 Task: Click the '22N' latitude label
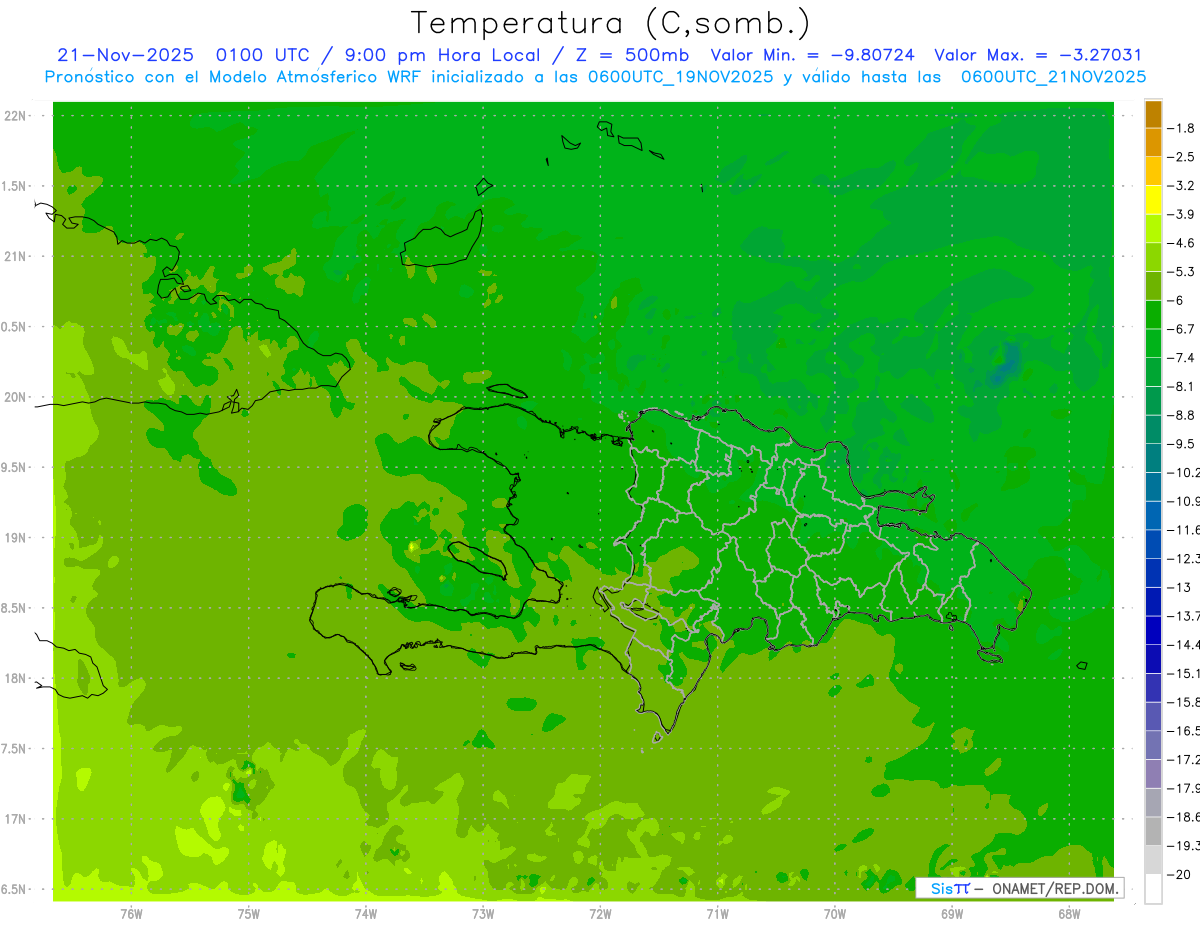(16, 116)
